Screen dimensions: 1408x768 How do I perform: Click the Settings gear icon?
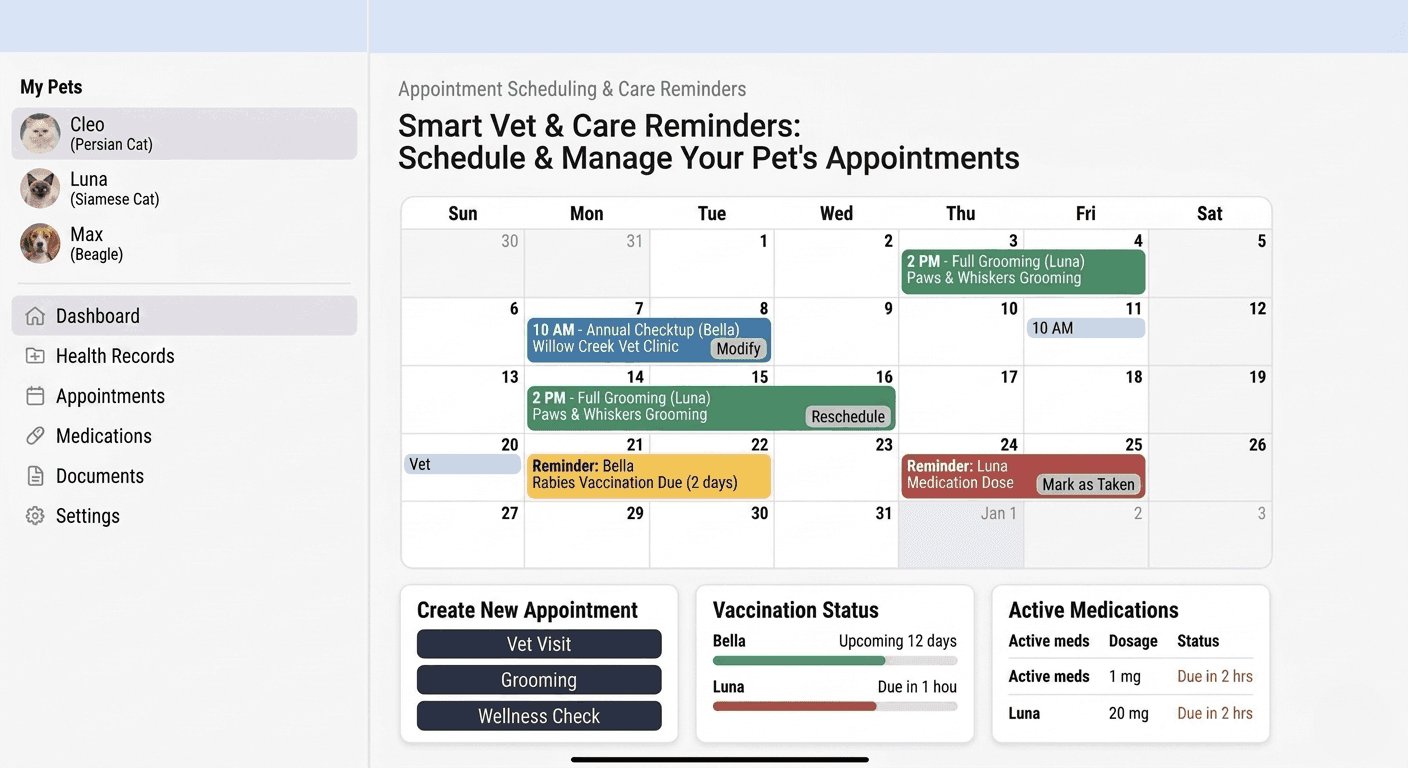(35, 516)
